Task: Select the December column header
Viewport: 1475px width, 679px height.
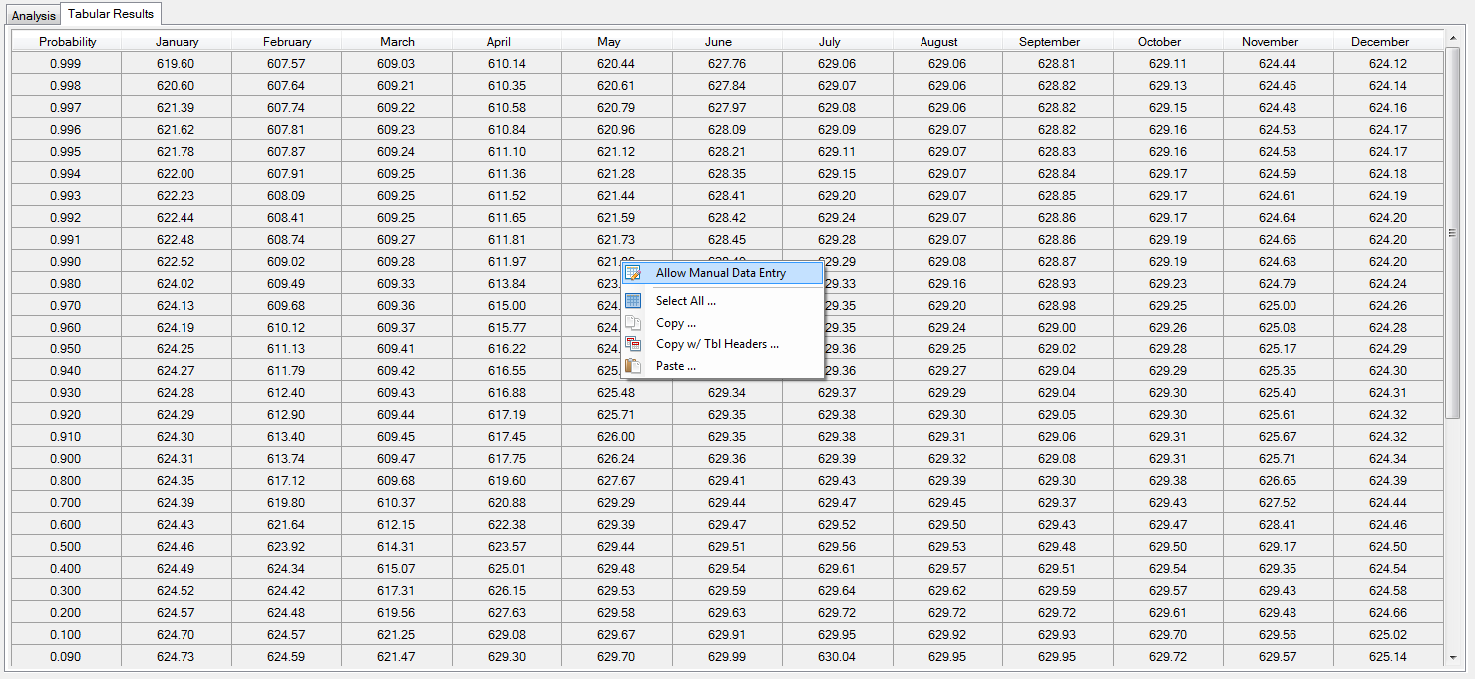Action: pos(1380,42)
